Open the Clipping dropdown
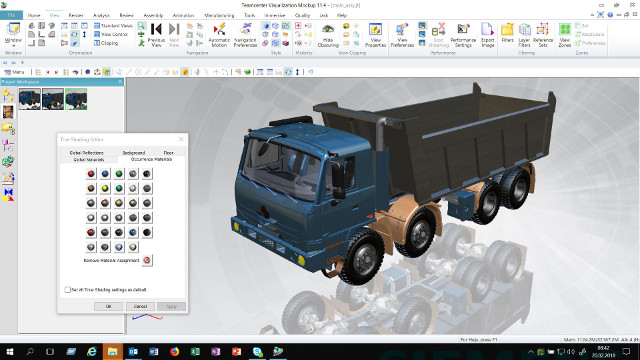This screenshot has height=360, width=640. [x=106, y=43]
